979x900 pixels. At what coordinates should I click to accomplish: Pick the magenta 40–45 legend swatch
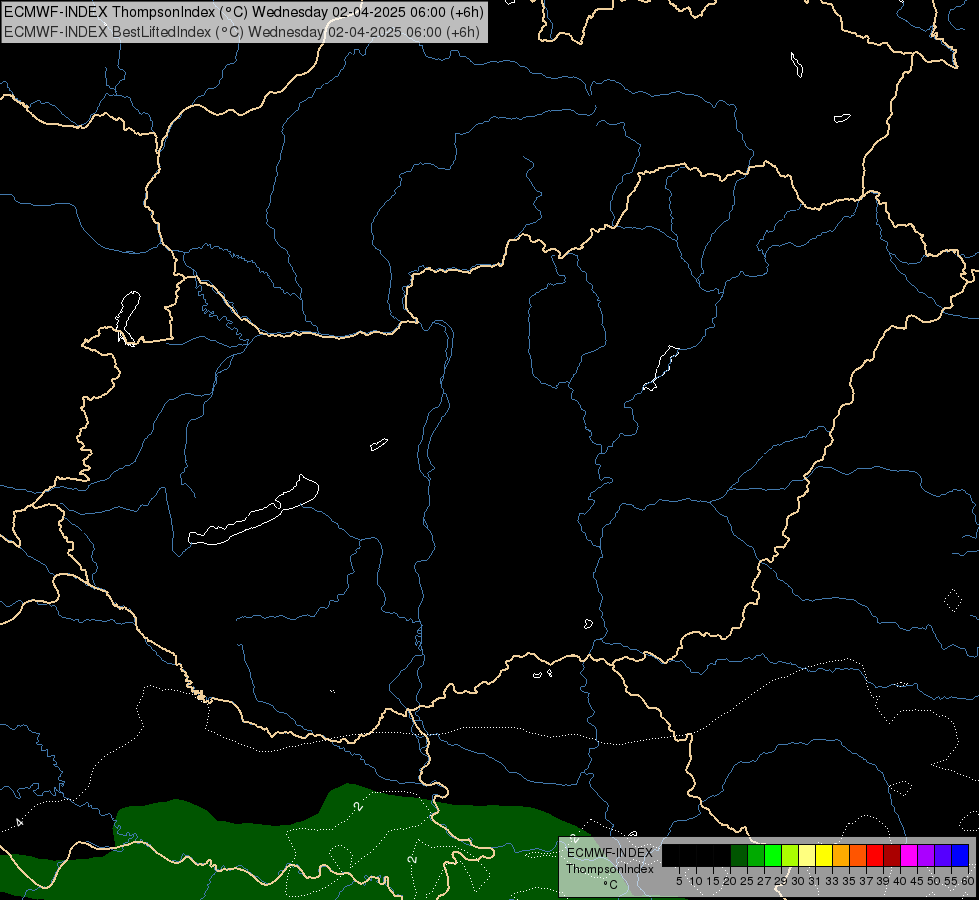click(909, 855)
